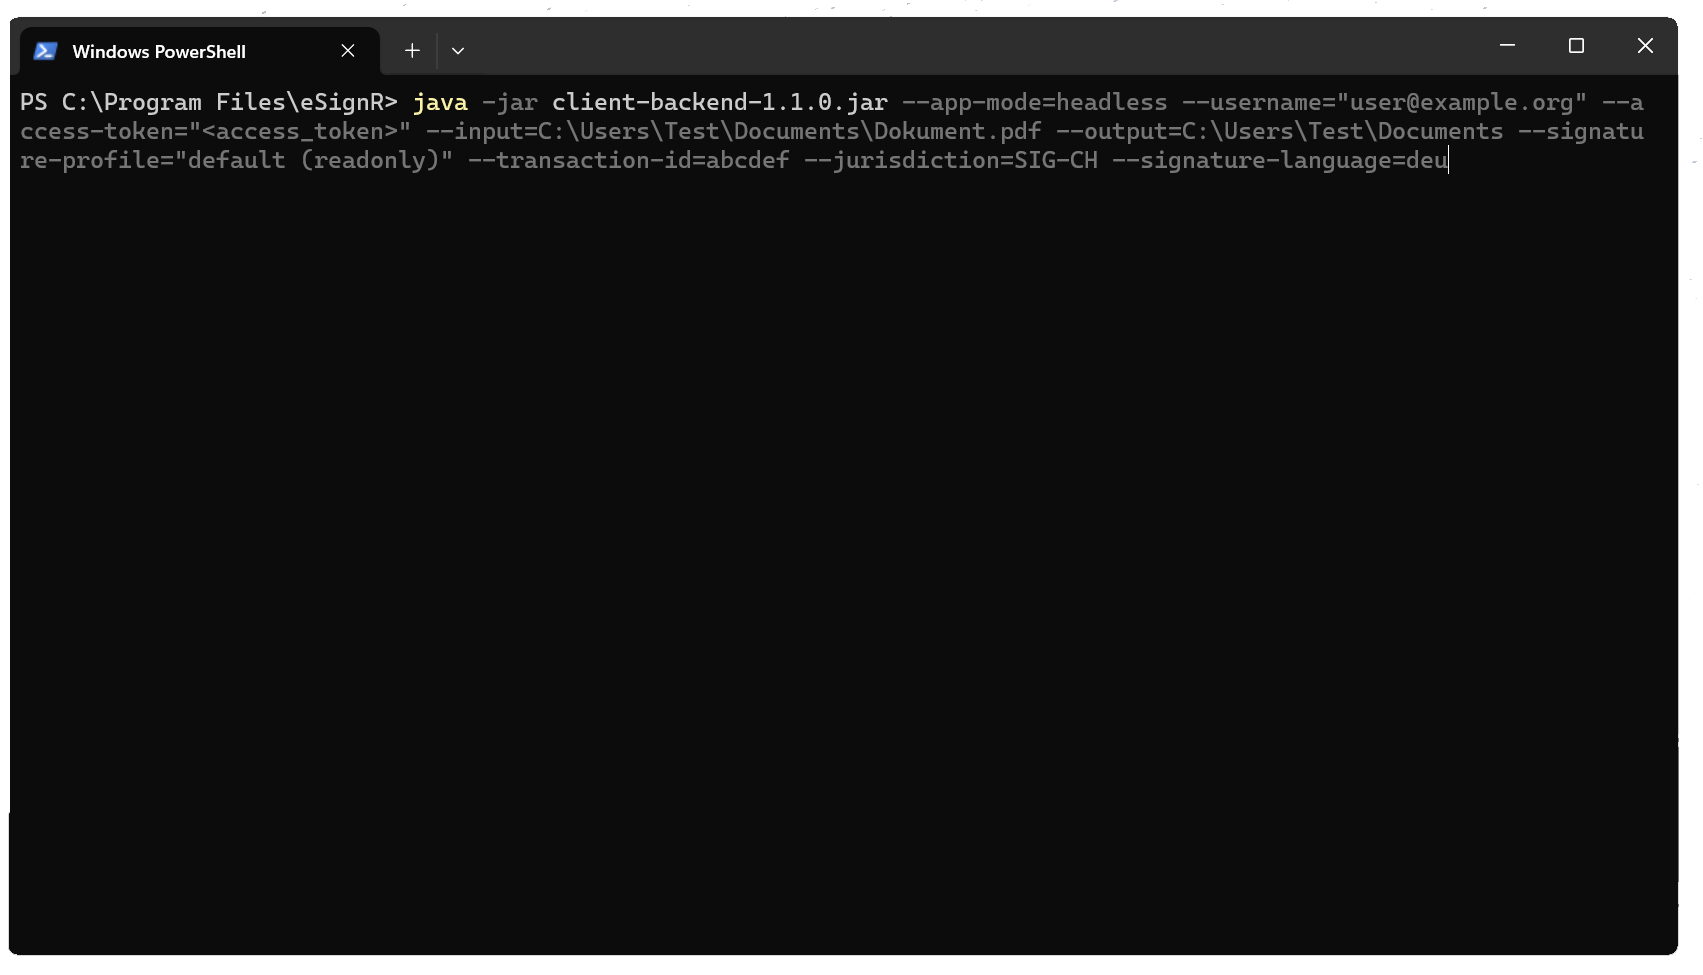This screenshot has width=1703, height=975.
Task: Click the --output=C:\Users\Test\Documents parameter
Action: [x=1280, y=131]
